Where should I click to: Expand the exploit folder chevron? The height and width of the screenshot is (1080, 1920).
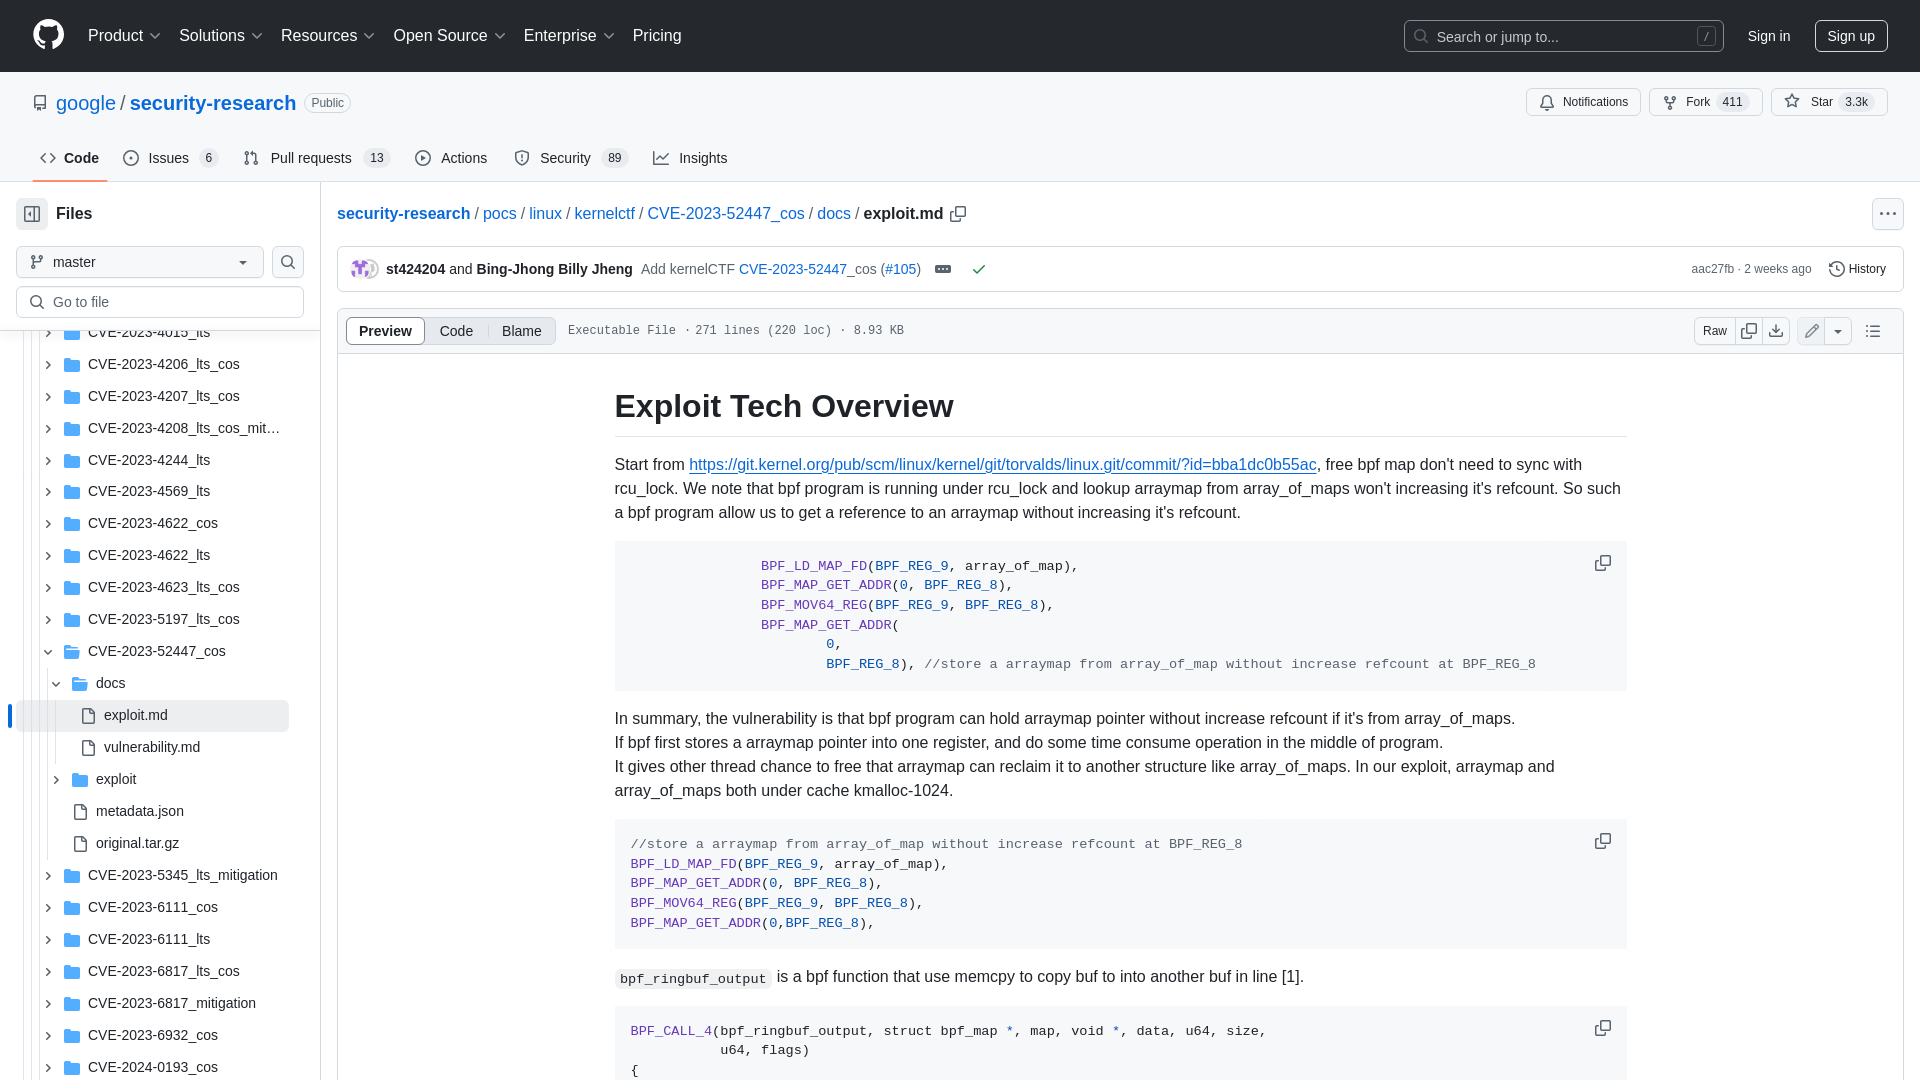[56, 780]
